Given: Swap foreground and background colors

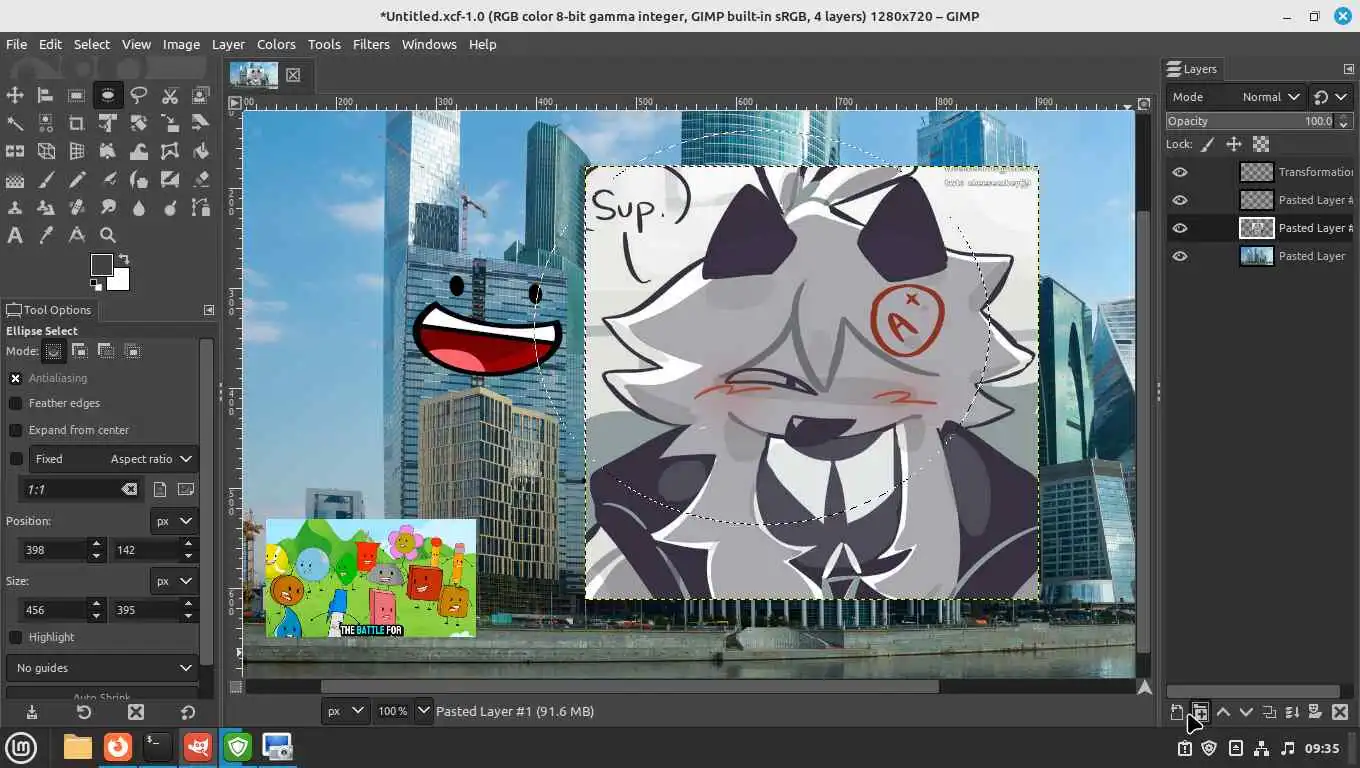Looking at the screenshot, I should tap(124, 260).
